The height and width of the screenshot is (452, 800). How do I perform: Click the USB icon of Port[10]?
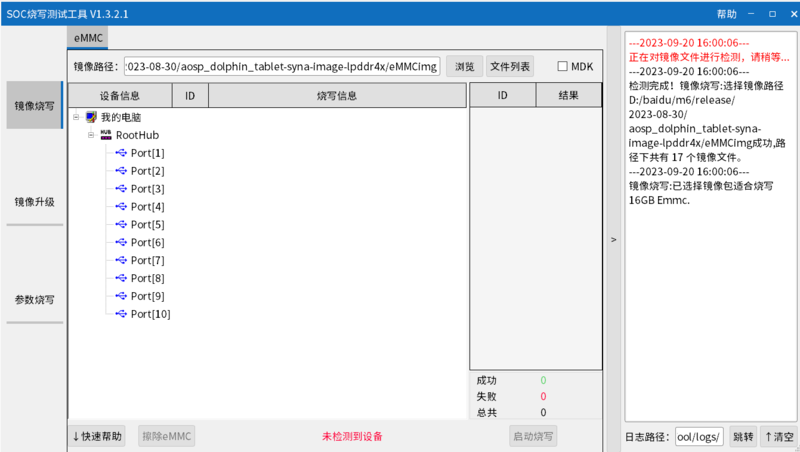(121, 313)
